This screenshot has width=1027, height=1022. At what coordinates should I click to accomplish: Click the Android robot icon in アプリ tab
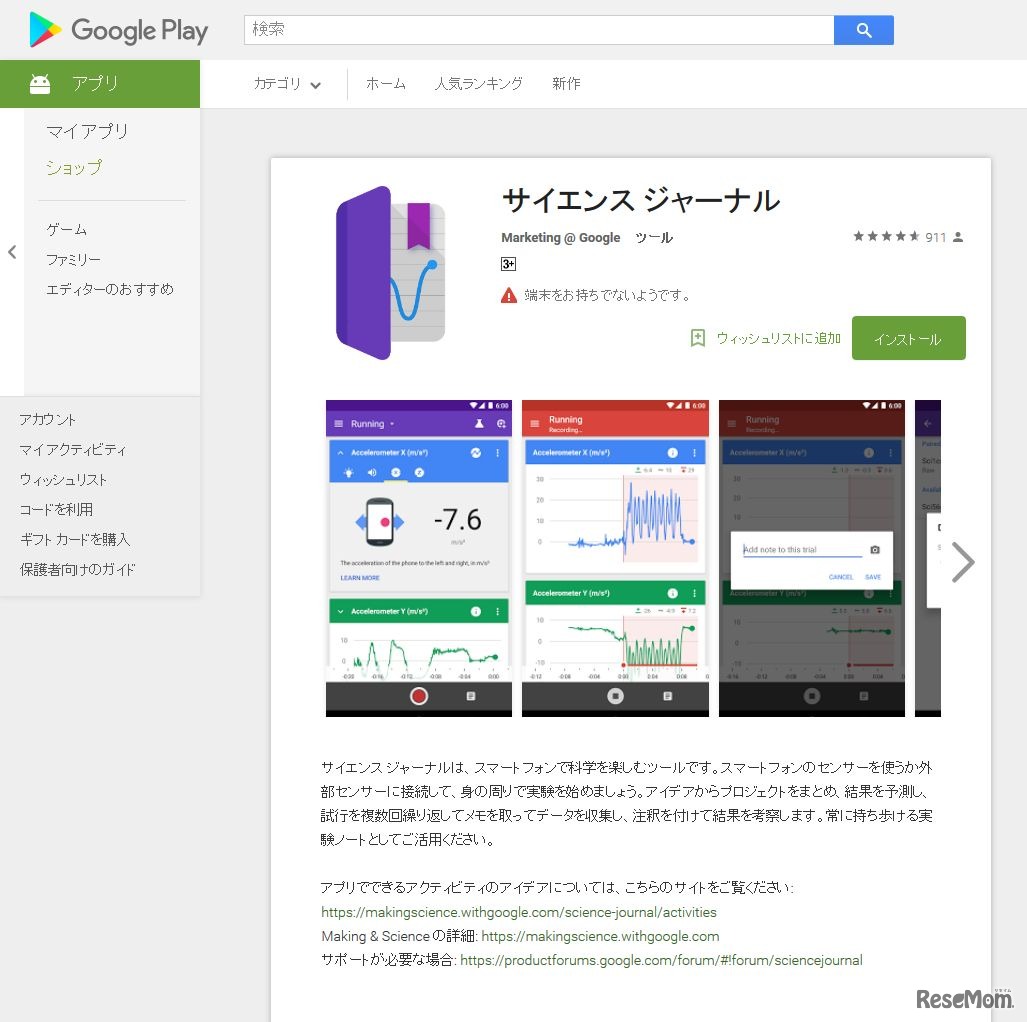[x=40, y=84]
